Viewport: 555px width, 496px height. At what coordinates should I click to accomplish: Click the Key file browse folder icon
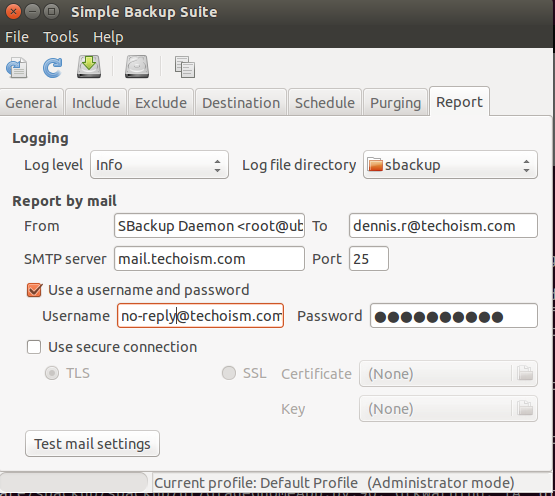[x=525, y=408]
